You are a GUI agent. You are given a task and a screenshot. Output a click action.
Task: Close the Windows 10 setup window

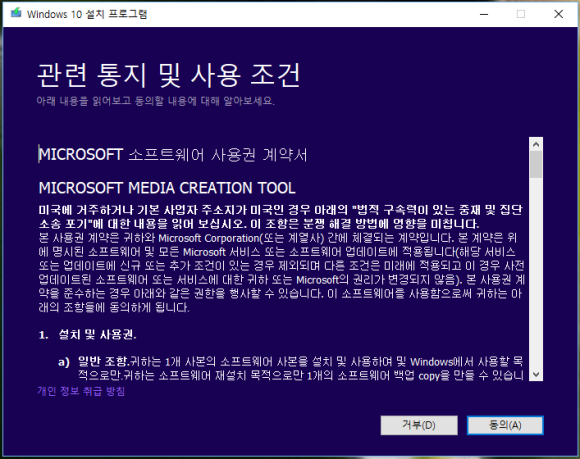558,14
